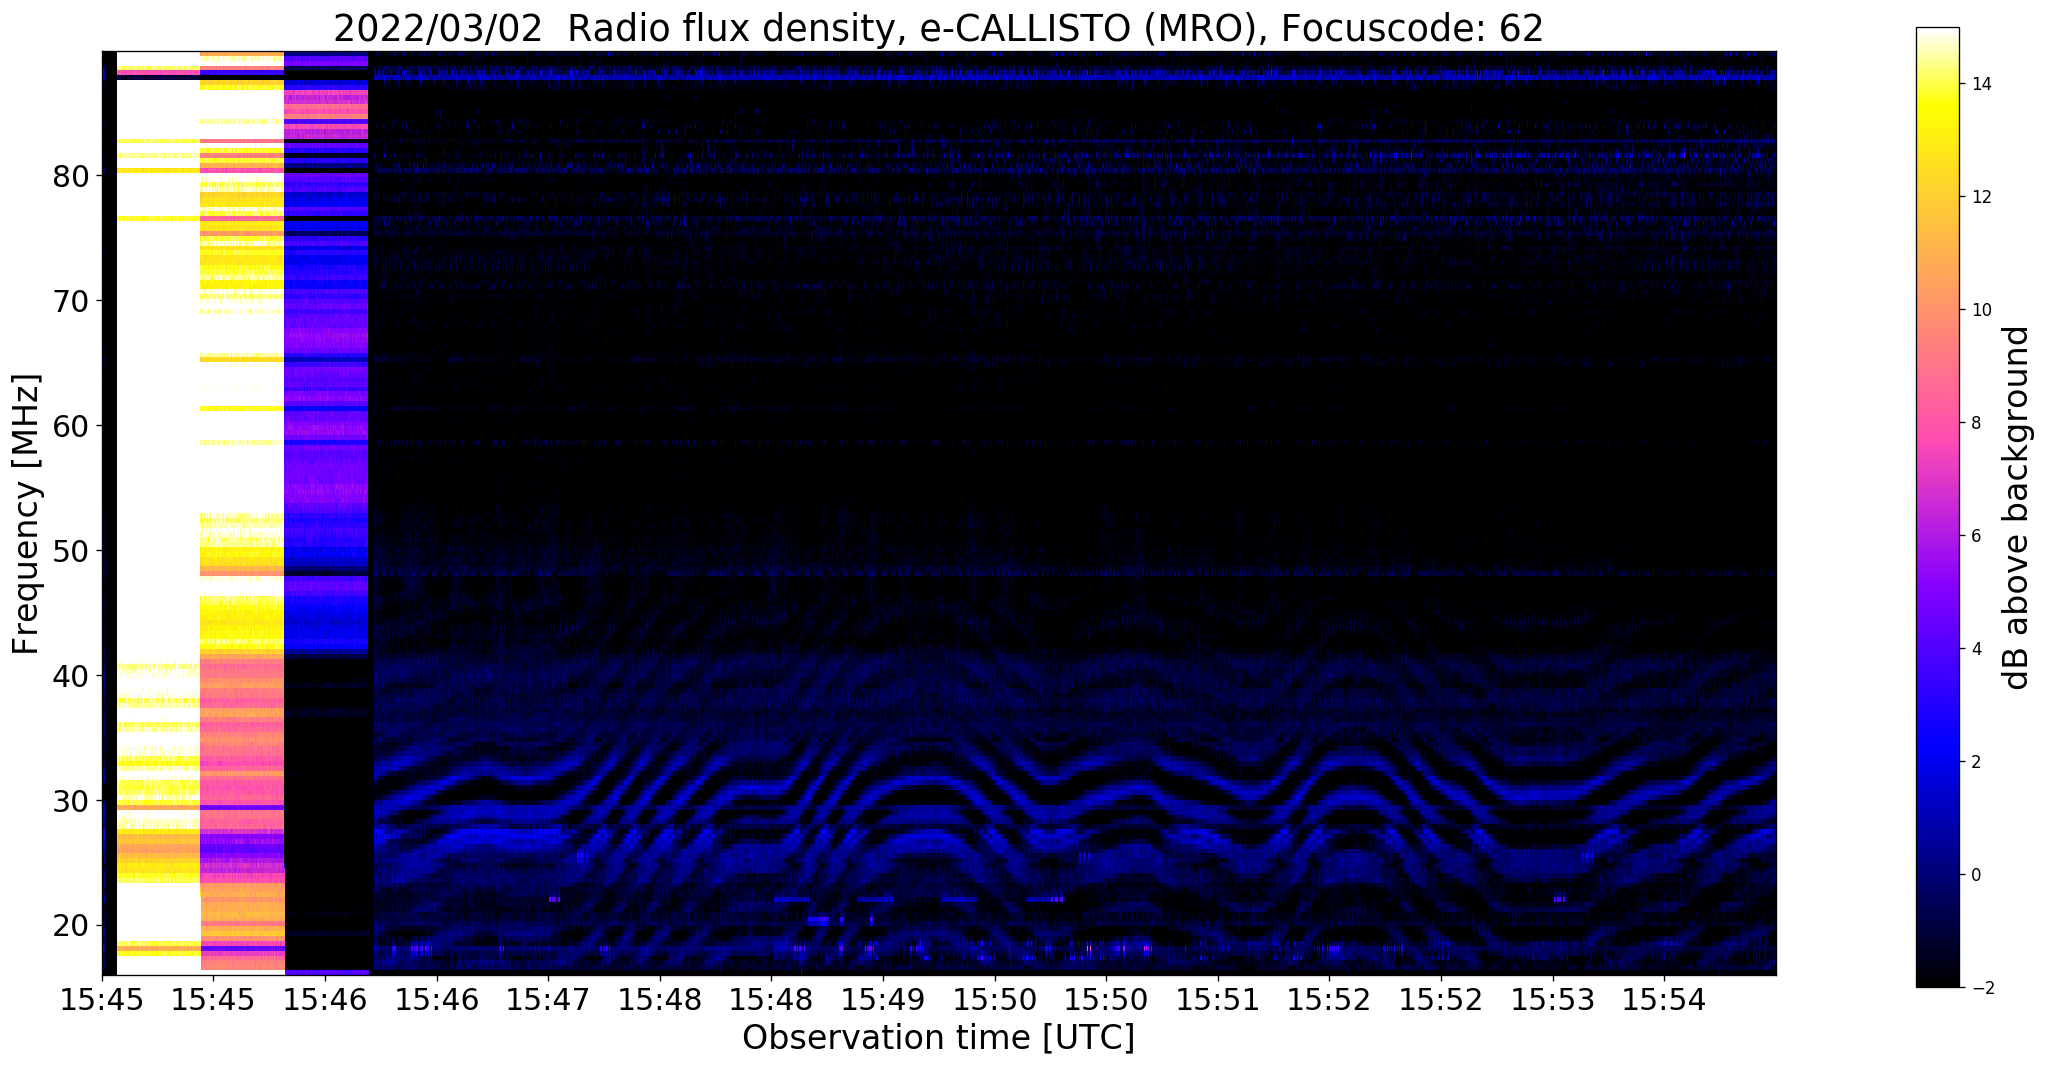Pick the colorbar tick value 10
Viewport: 2047px width, 1067px height.
click(x=1980, y=310)
